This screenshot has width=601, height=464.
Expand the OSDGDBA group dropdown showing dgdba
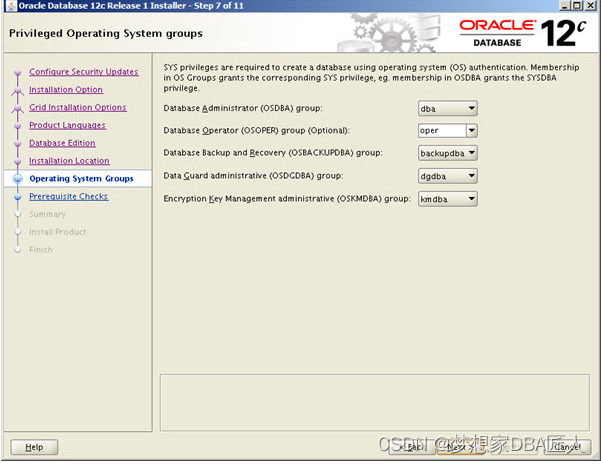pyautogui.click(x=448, y=176)
